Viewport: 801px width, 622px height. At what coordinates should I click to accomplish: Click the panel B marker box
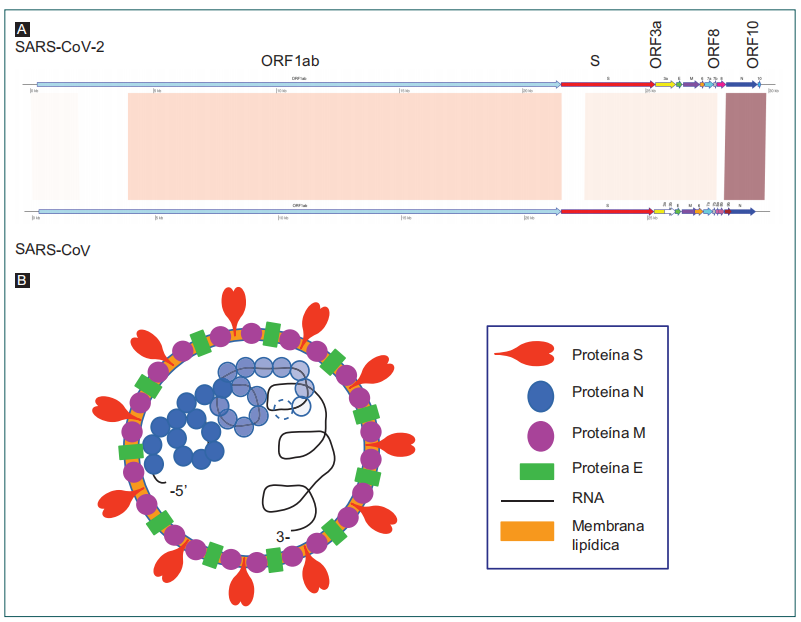(x=22, y=281)
